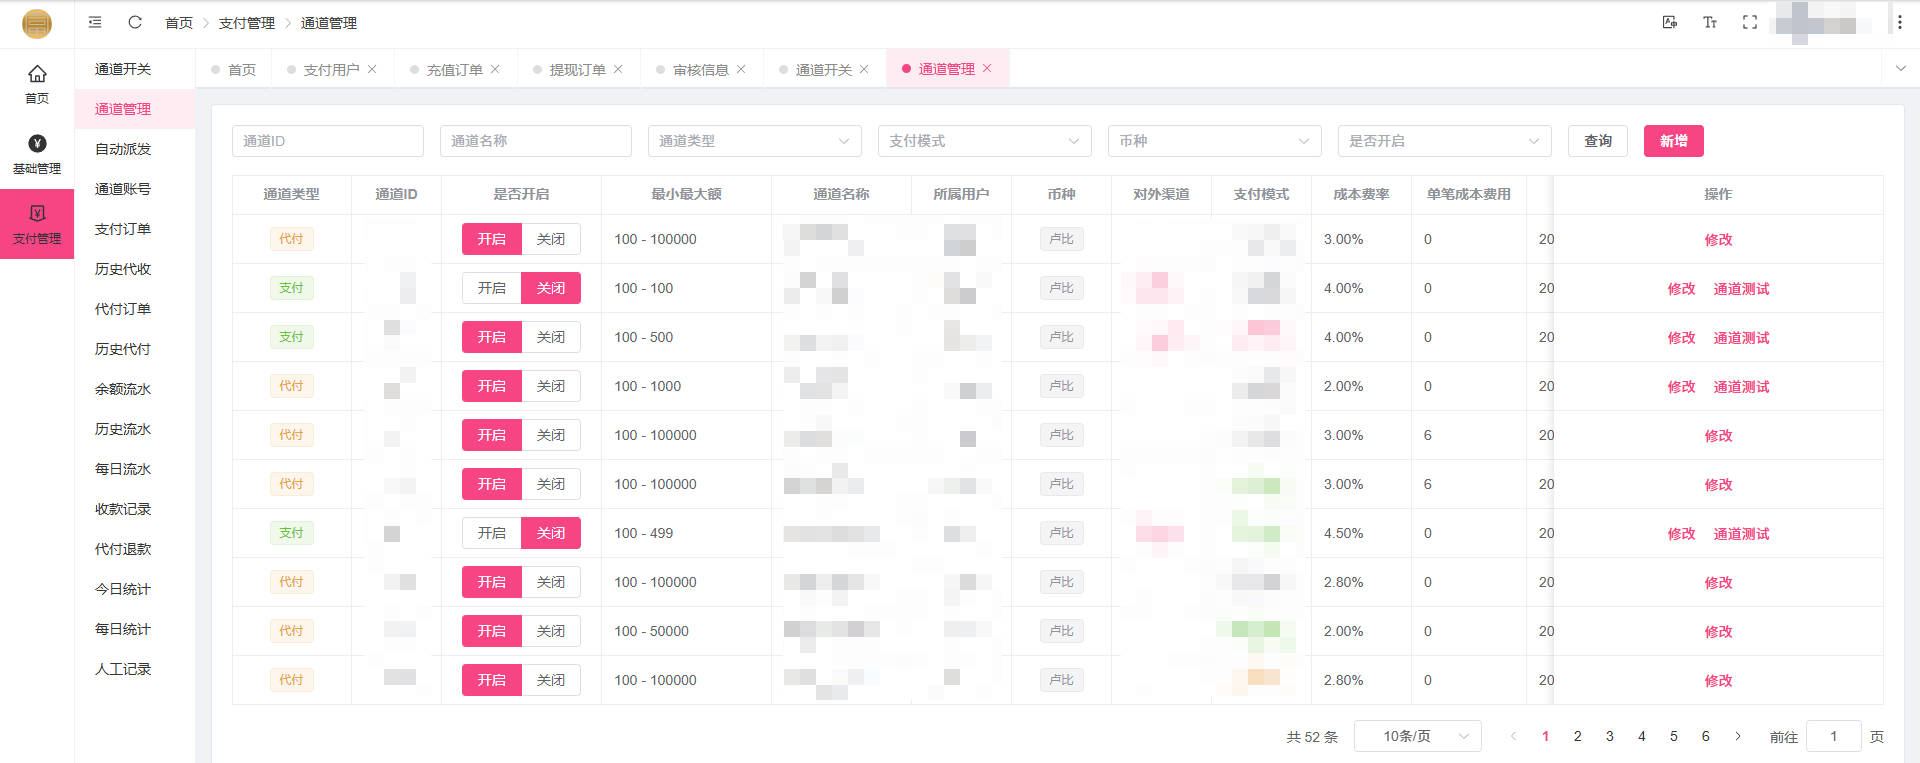1920x763 pixels.
Task: Close the 支付用户 tab
Action: (x=372, y=69)
